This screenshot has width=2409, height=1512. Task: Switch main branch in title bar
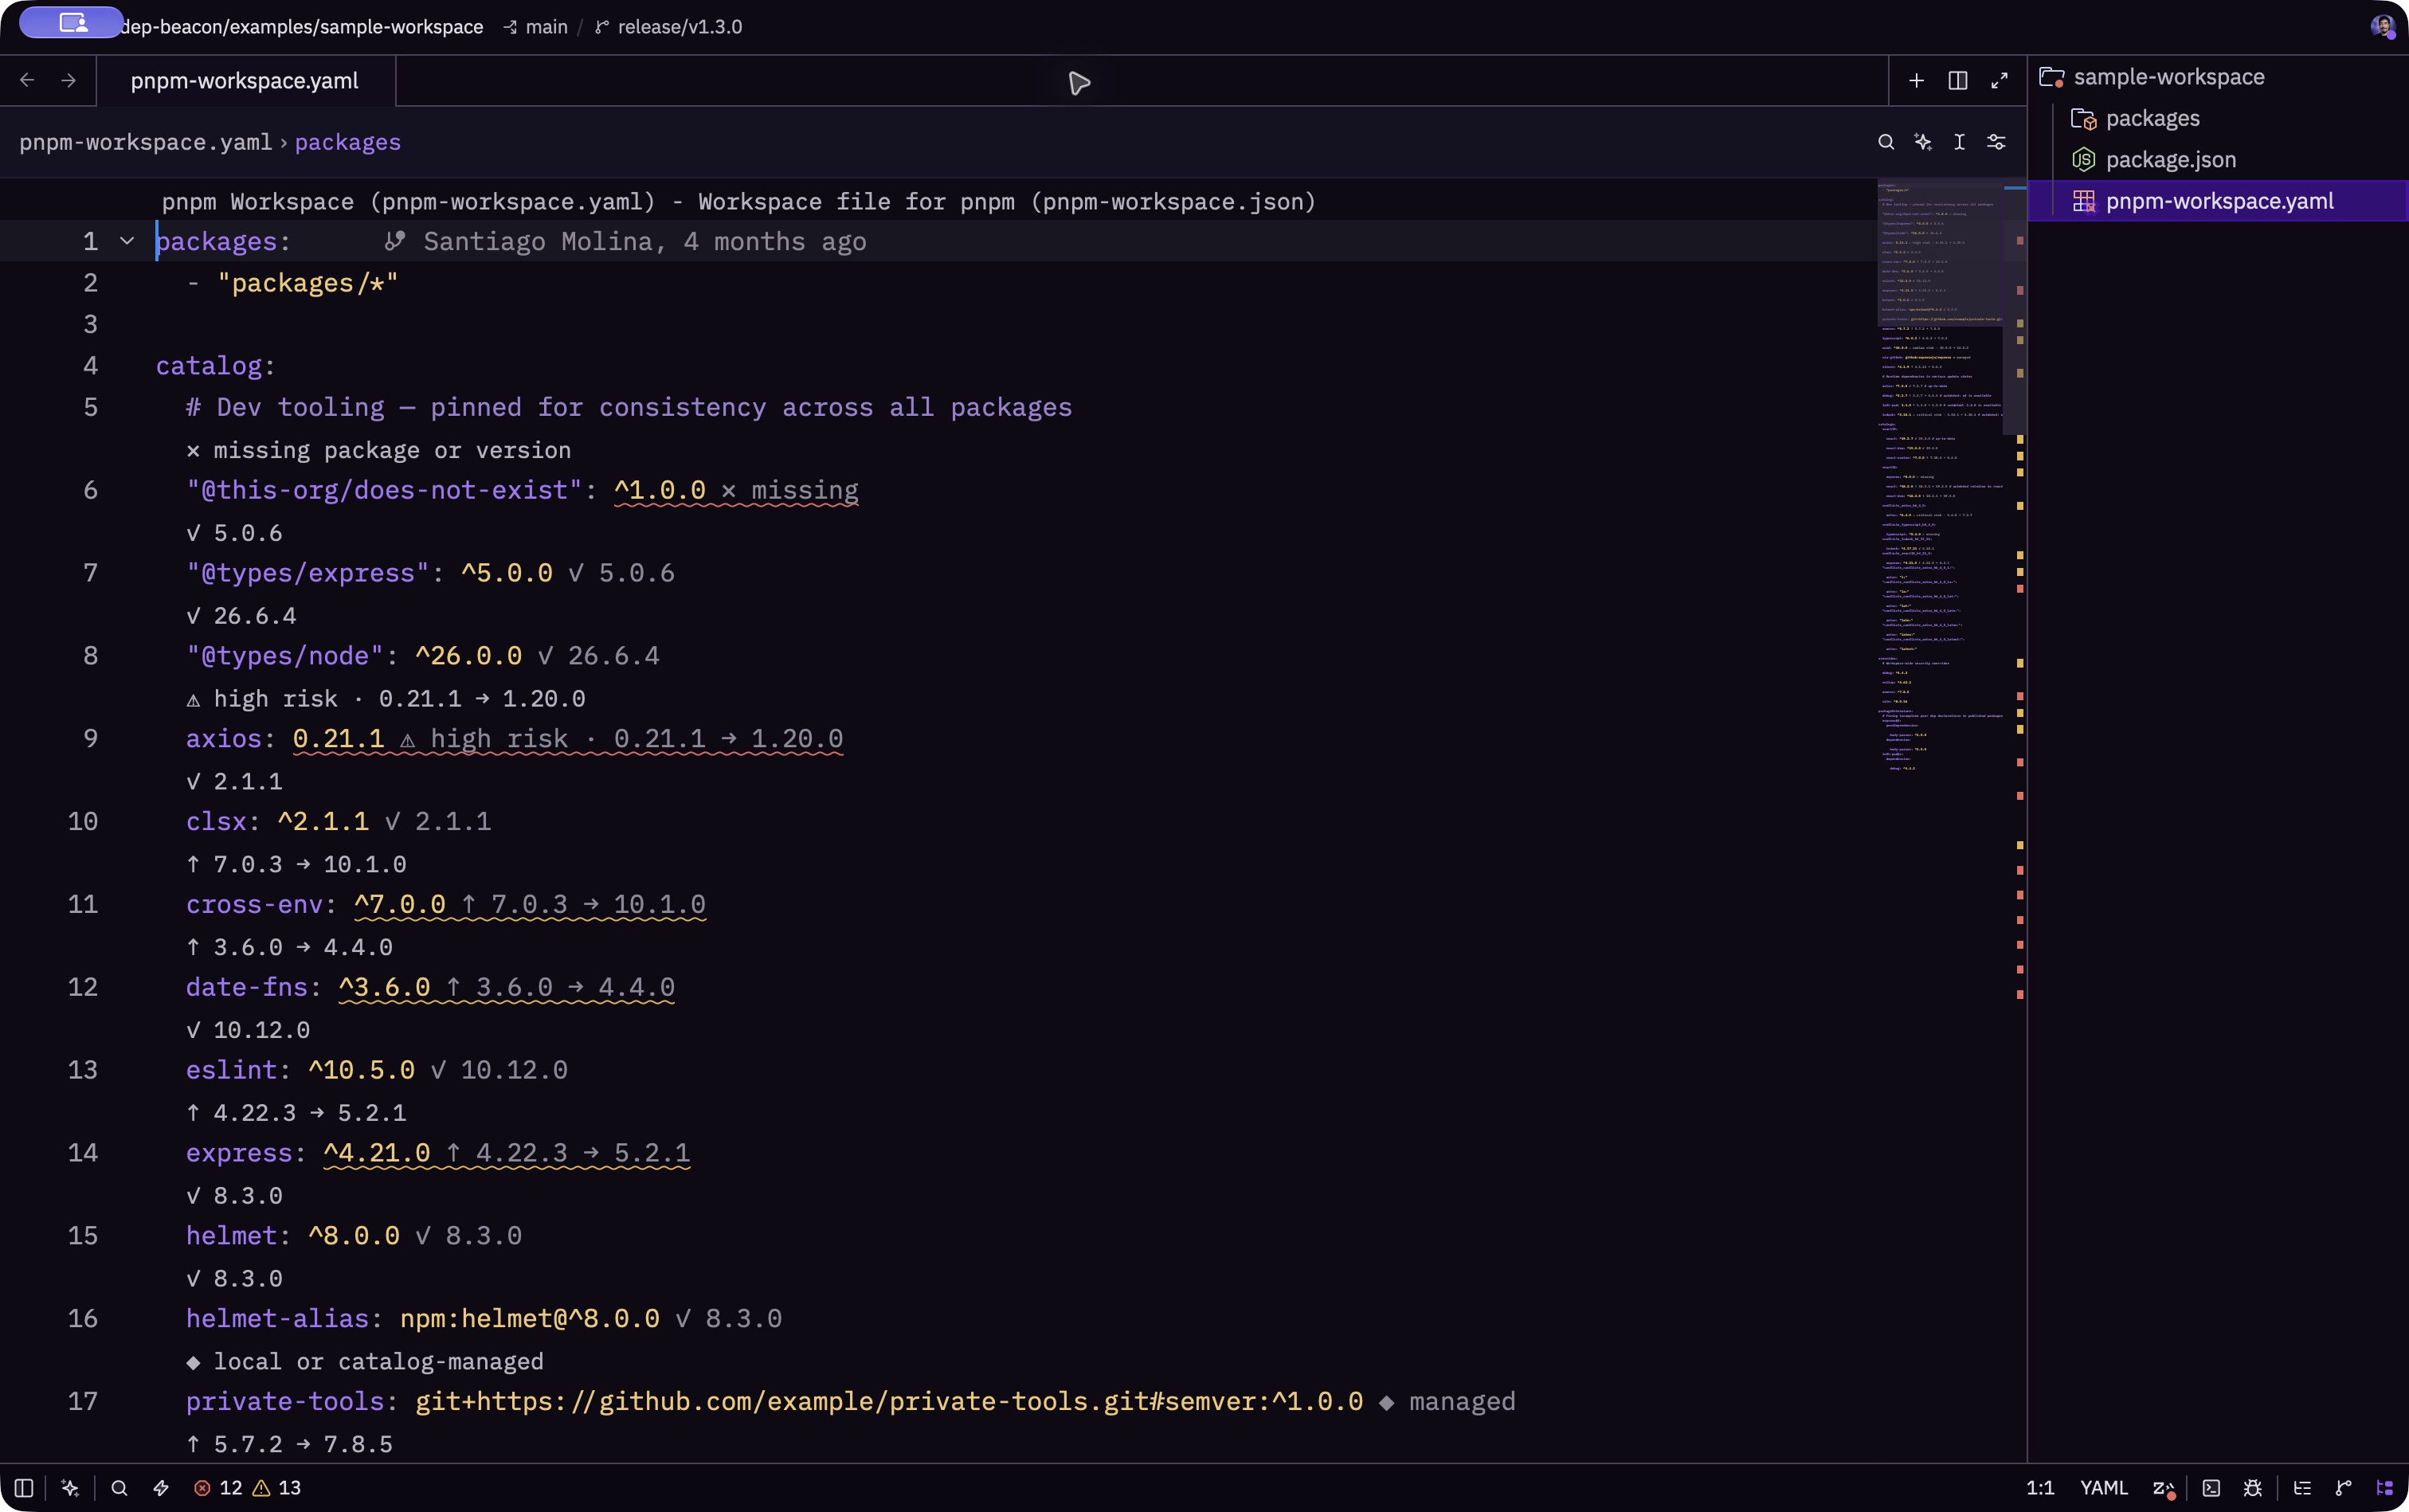pyautogui.click(x=536, y=27)
